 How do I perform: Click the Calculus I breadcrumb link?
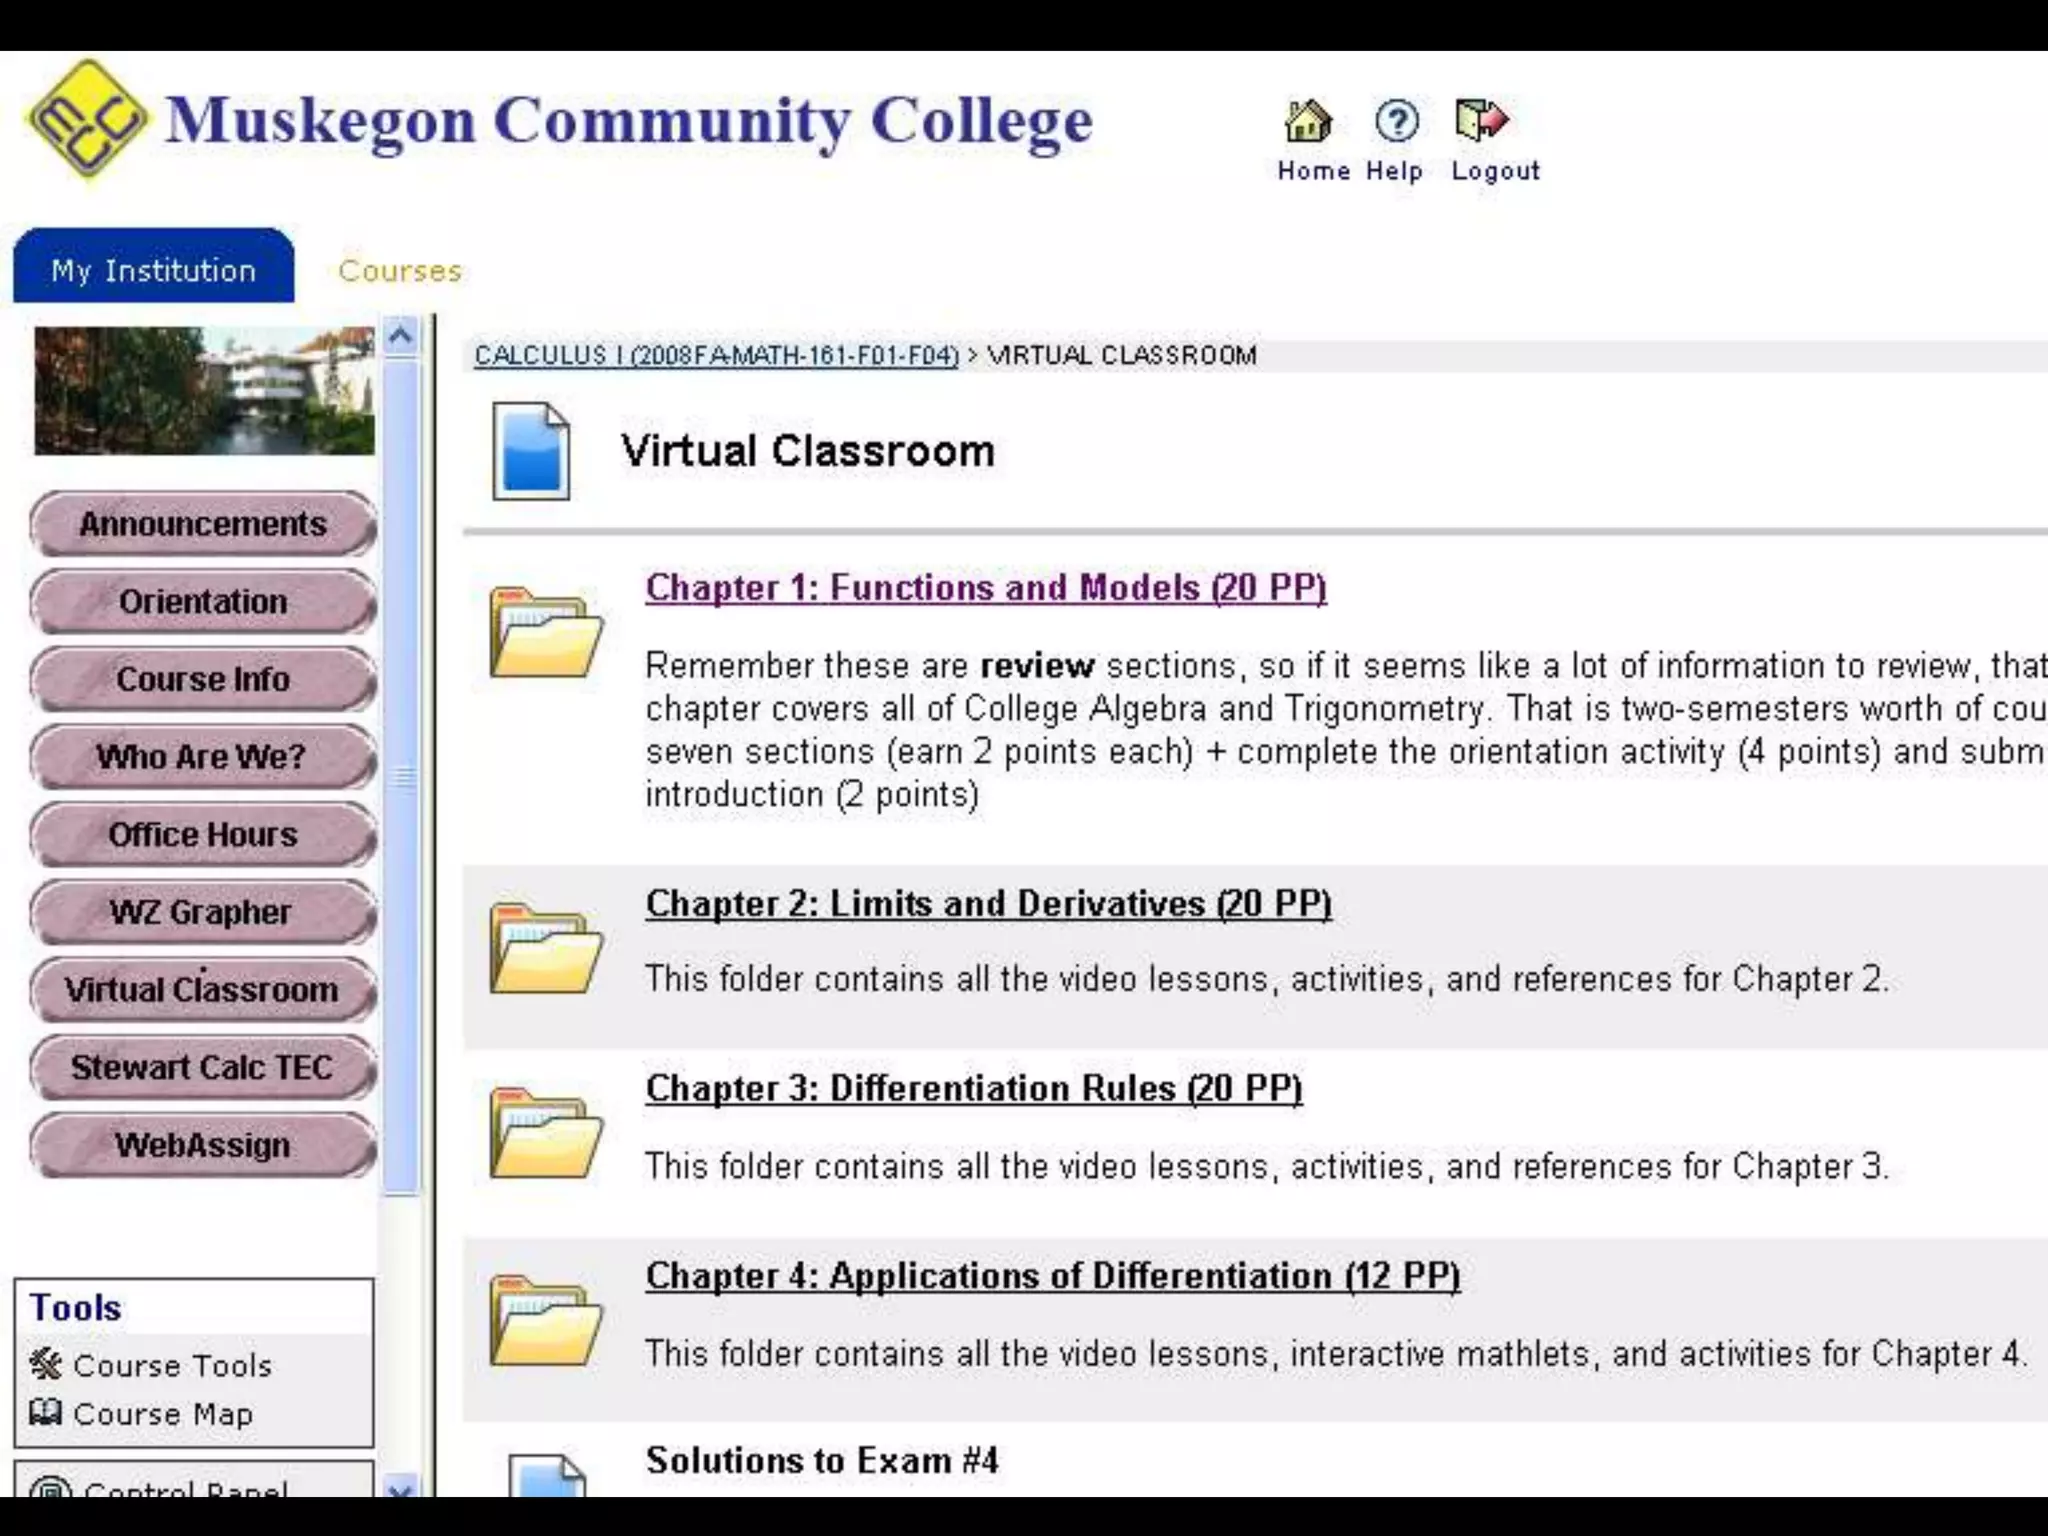click(x=716, y=355)
